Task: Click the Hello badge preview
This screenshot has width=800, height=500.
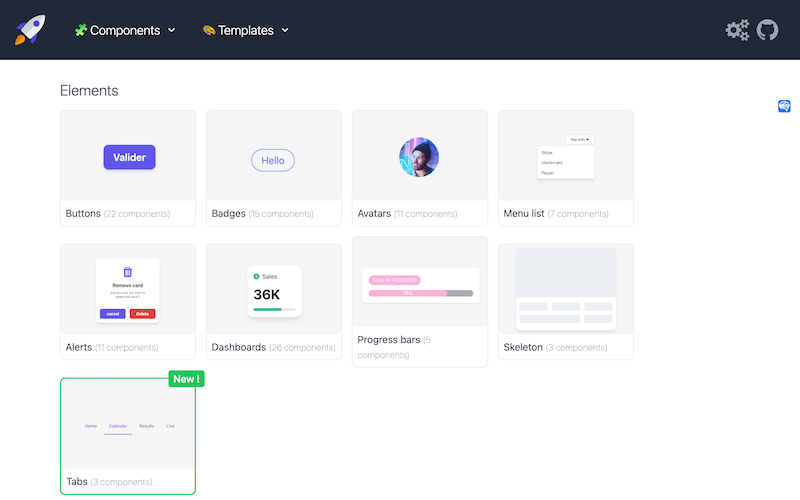Action: (273, 160)
